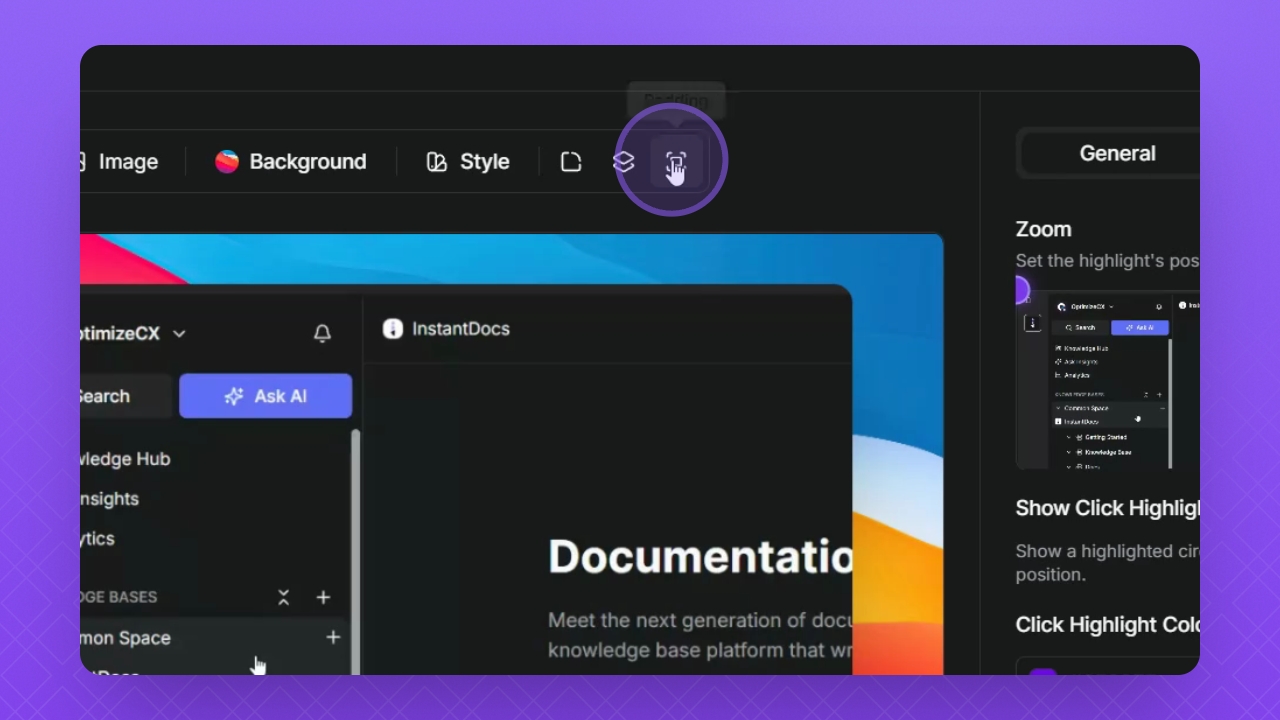Add a knowledge base with the plus icon

click(x=323, y=597)
